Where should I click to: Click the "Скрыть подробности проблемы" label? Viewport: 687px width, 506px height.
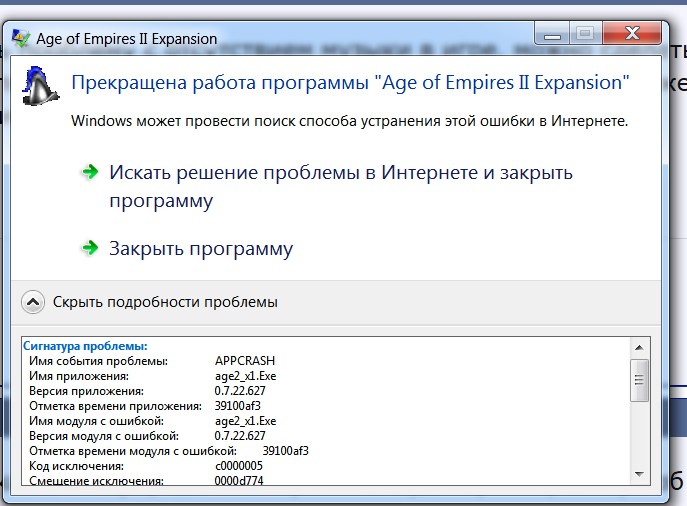(x=165, y=301)
